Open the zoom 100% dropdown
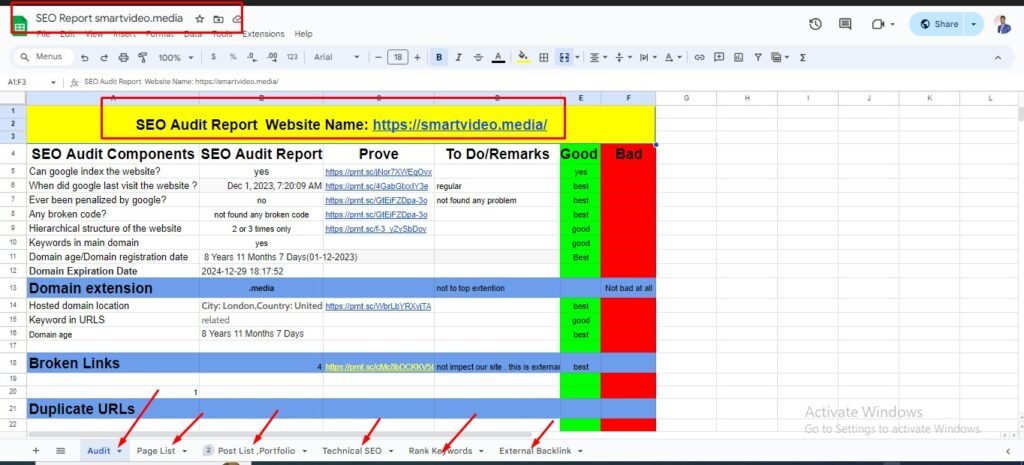Viewport: 1024px width, 465px height. tap(176, 57)
